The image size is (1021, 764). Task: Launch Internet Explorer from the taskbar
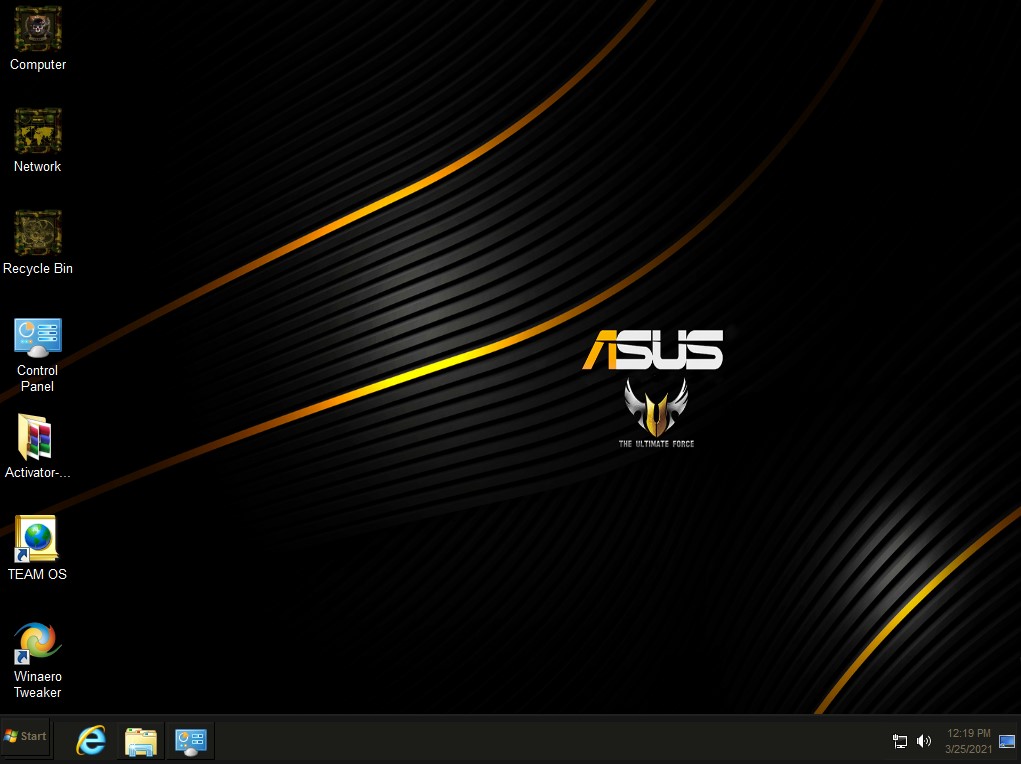tap(91, 741)
